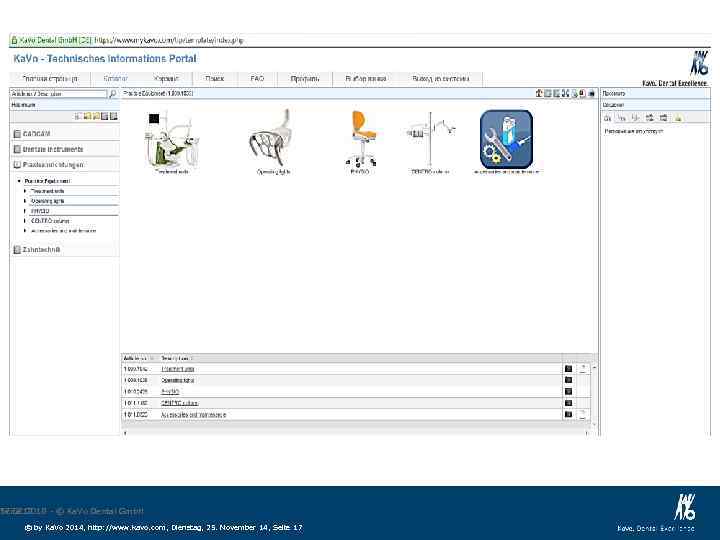Open the Выбор языка (language) tab
The width and height of the screenshot is (720, 540).
pos(366,79)
